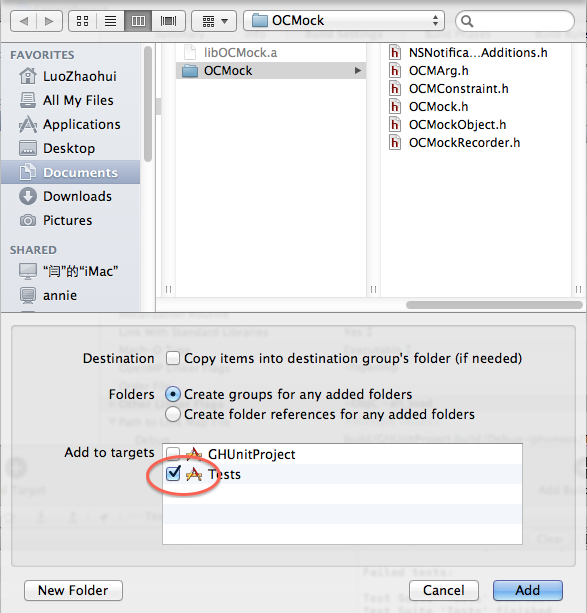This screenshot has height=613, width=587.
Task: Click the Cancel button
Action: (443, 590)
